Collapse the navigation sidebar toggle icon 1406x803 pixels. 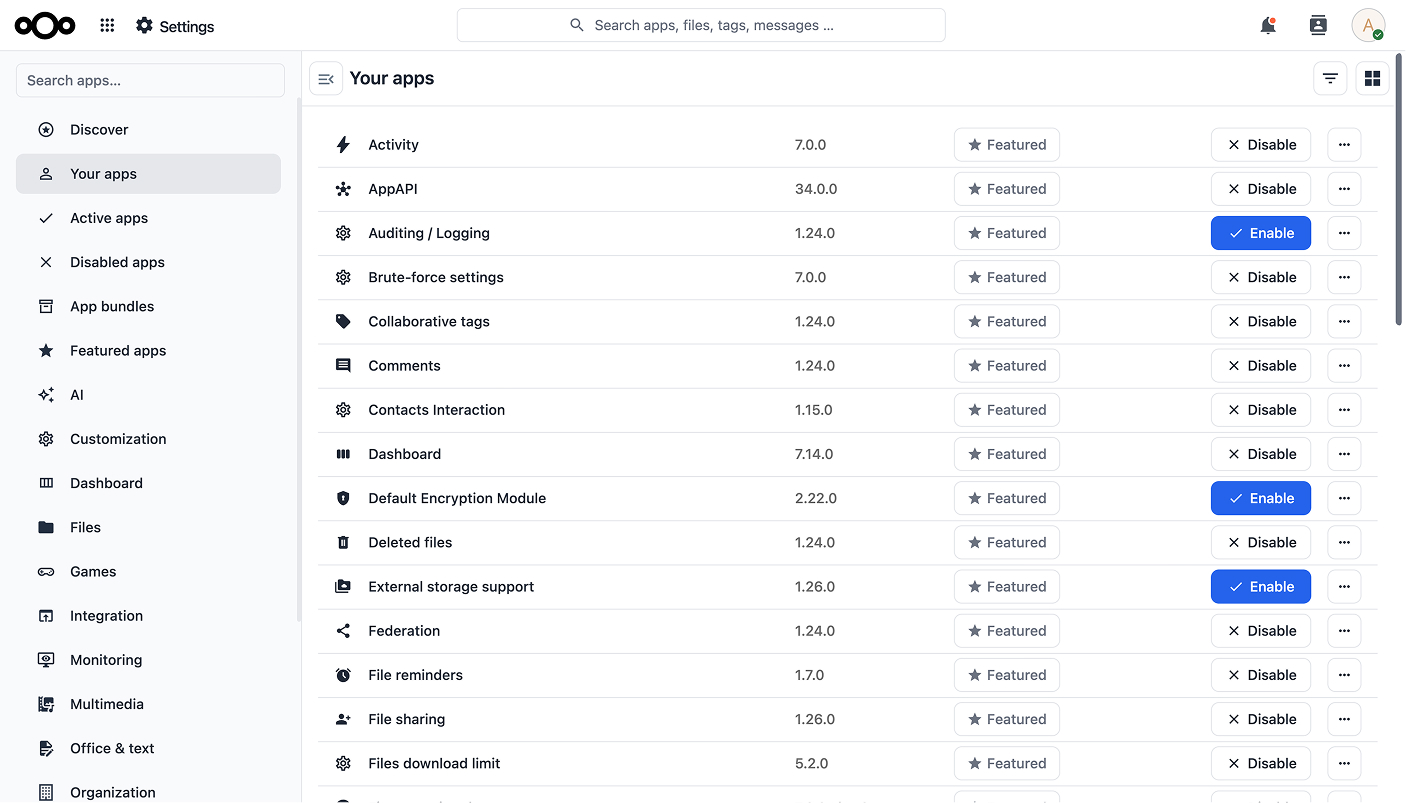tap(326, 79)
